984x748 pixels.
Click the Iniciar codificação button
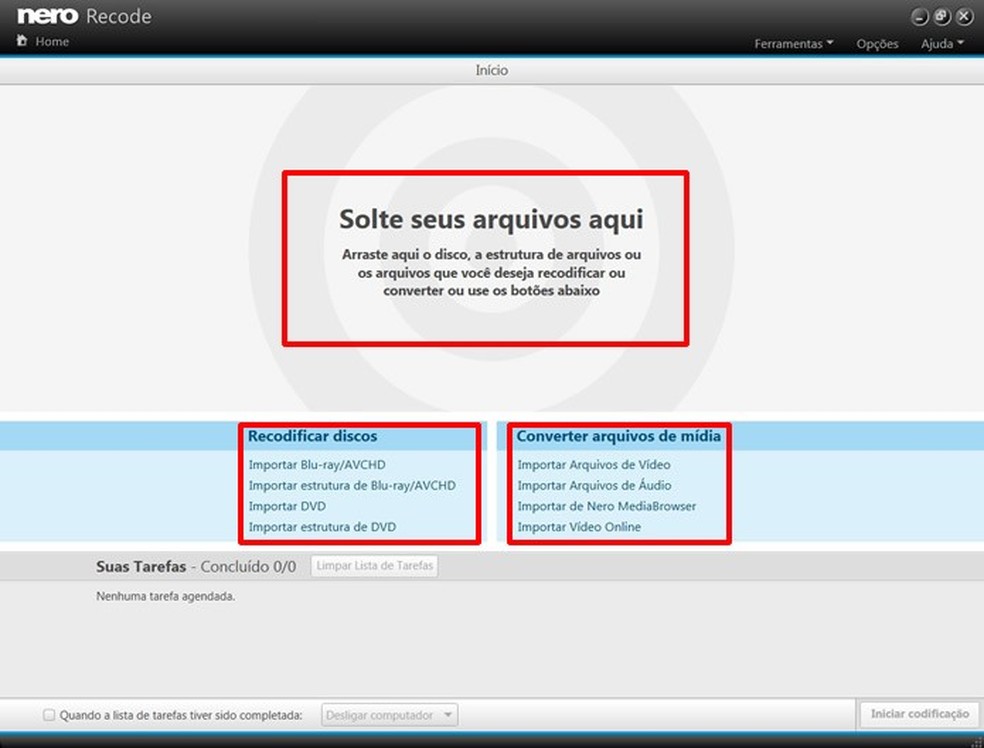(919, 713)
